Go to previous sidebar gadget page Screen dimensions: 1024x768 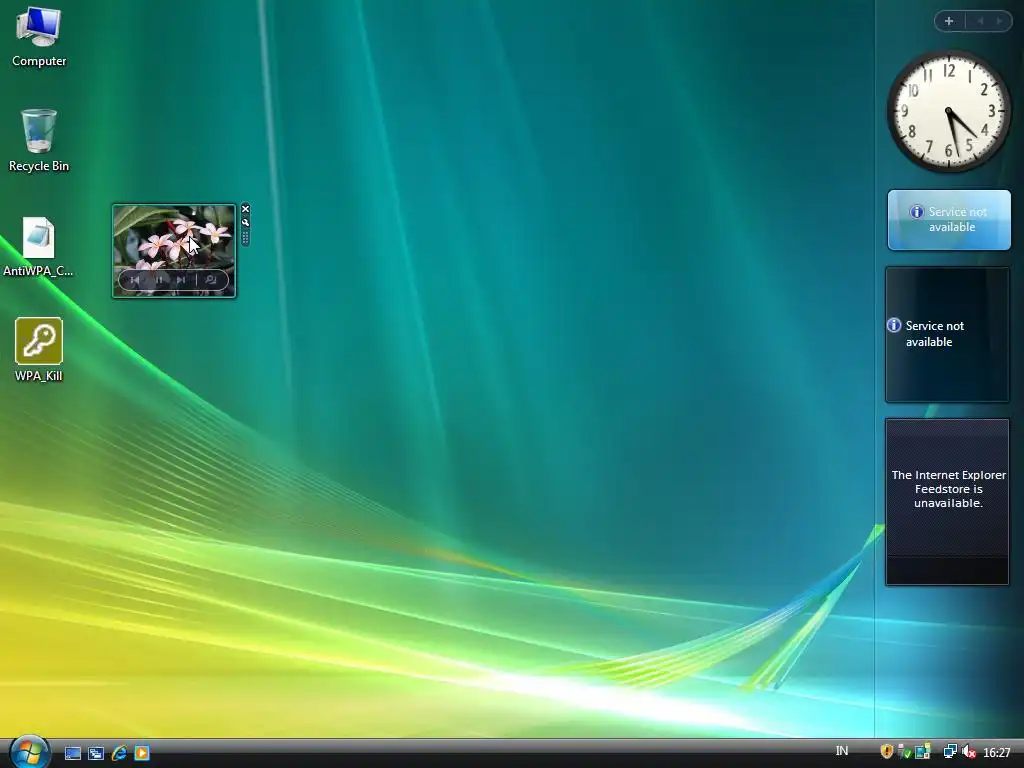980,21
